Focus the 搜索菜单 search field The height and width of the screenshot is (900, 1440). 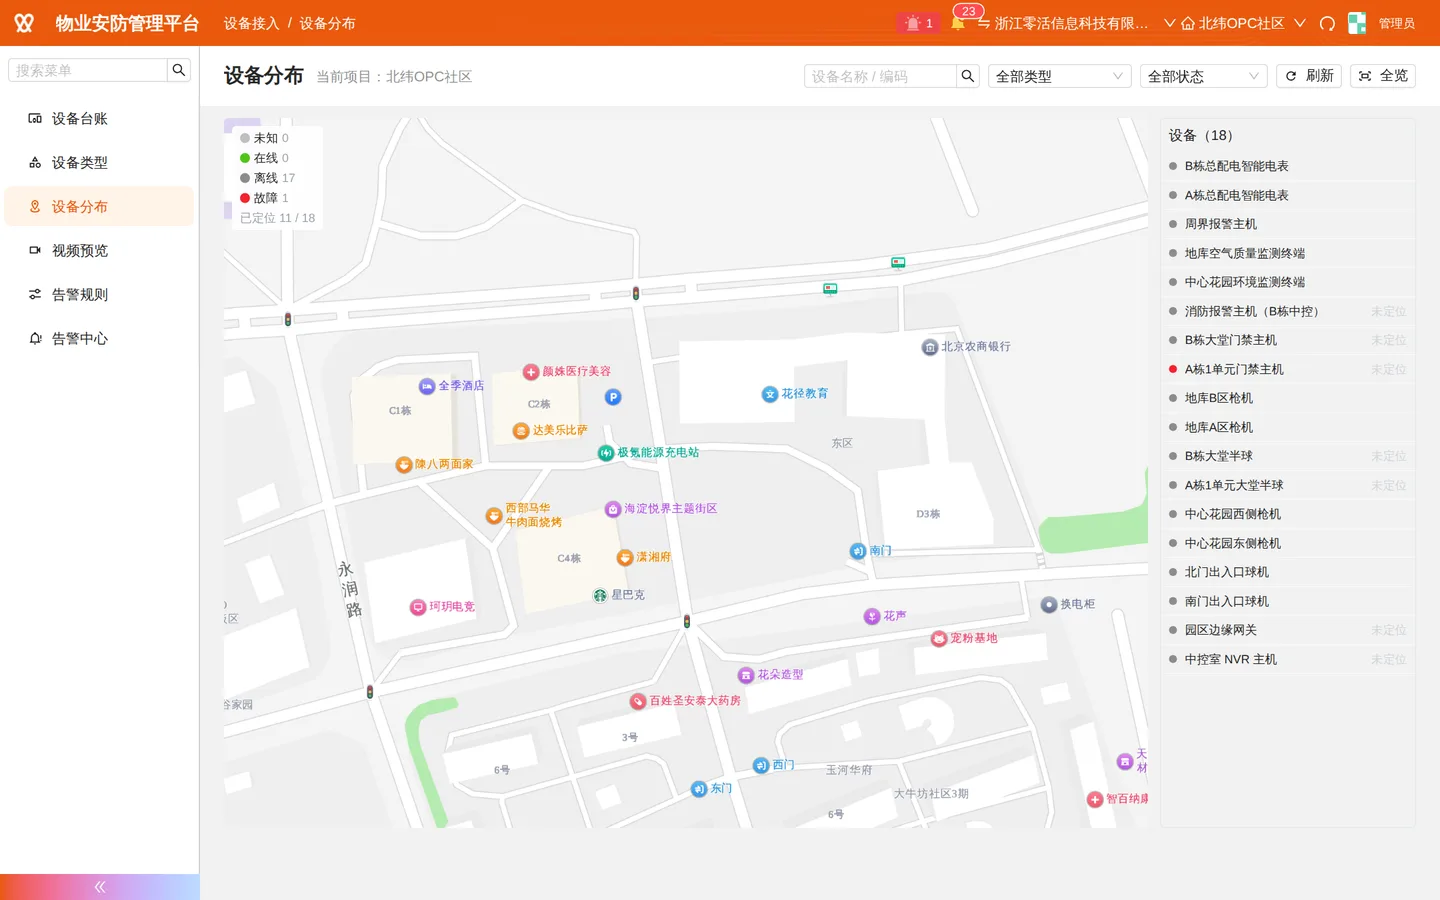click(x=88, y=70)
